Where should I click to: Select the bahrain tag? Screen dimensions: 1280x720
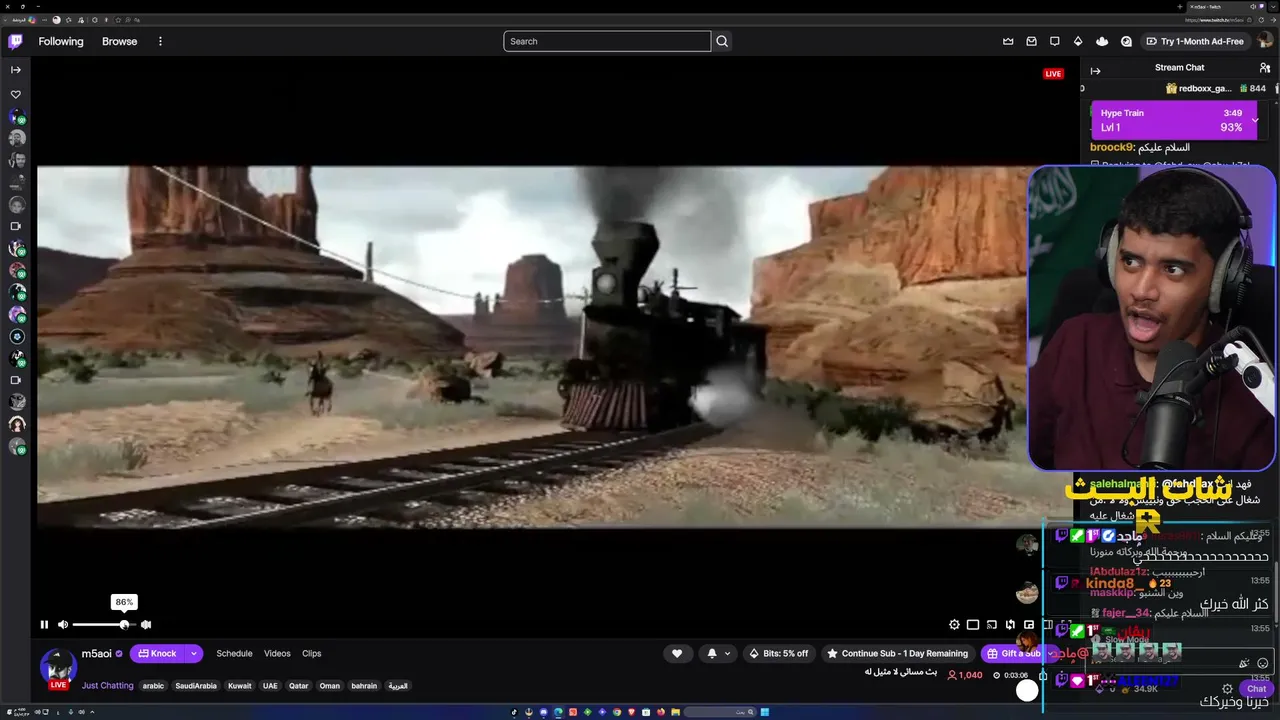(x=364, y=686)
